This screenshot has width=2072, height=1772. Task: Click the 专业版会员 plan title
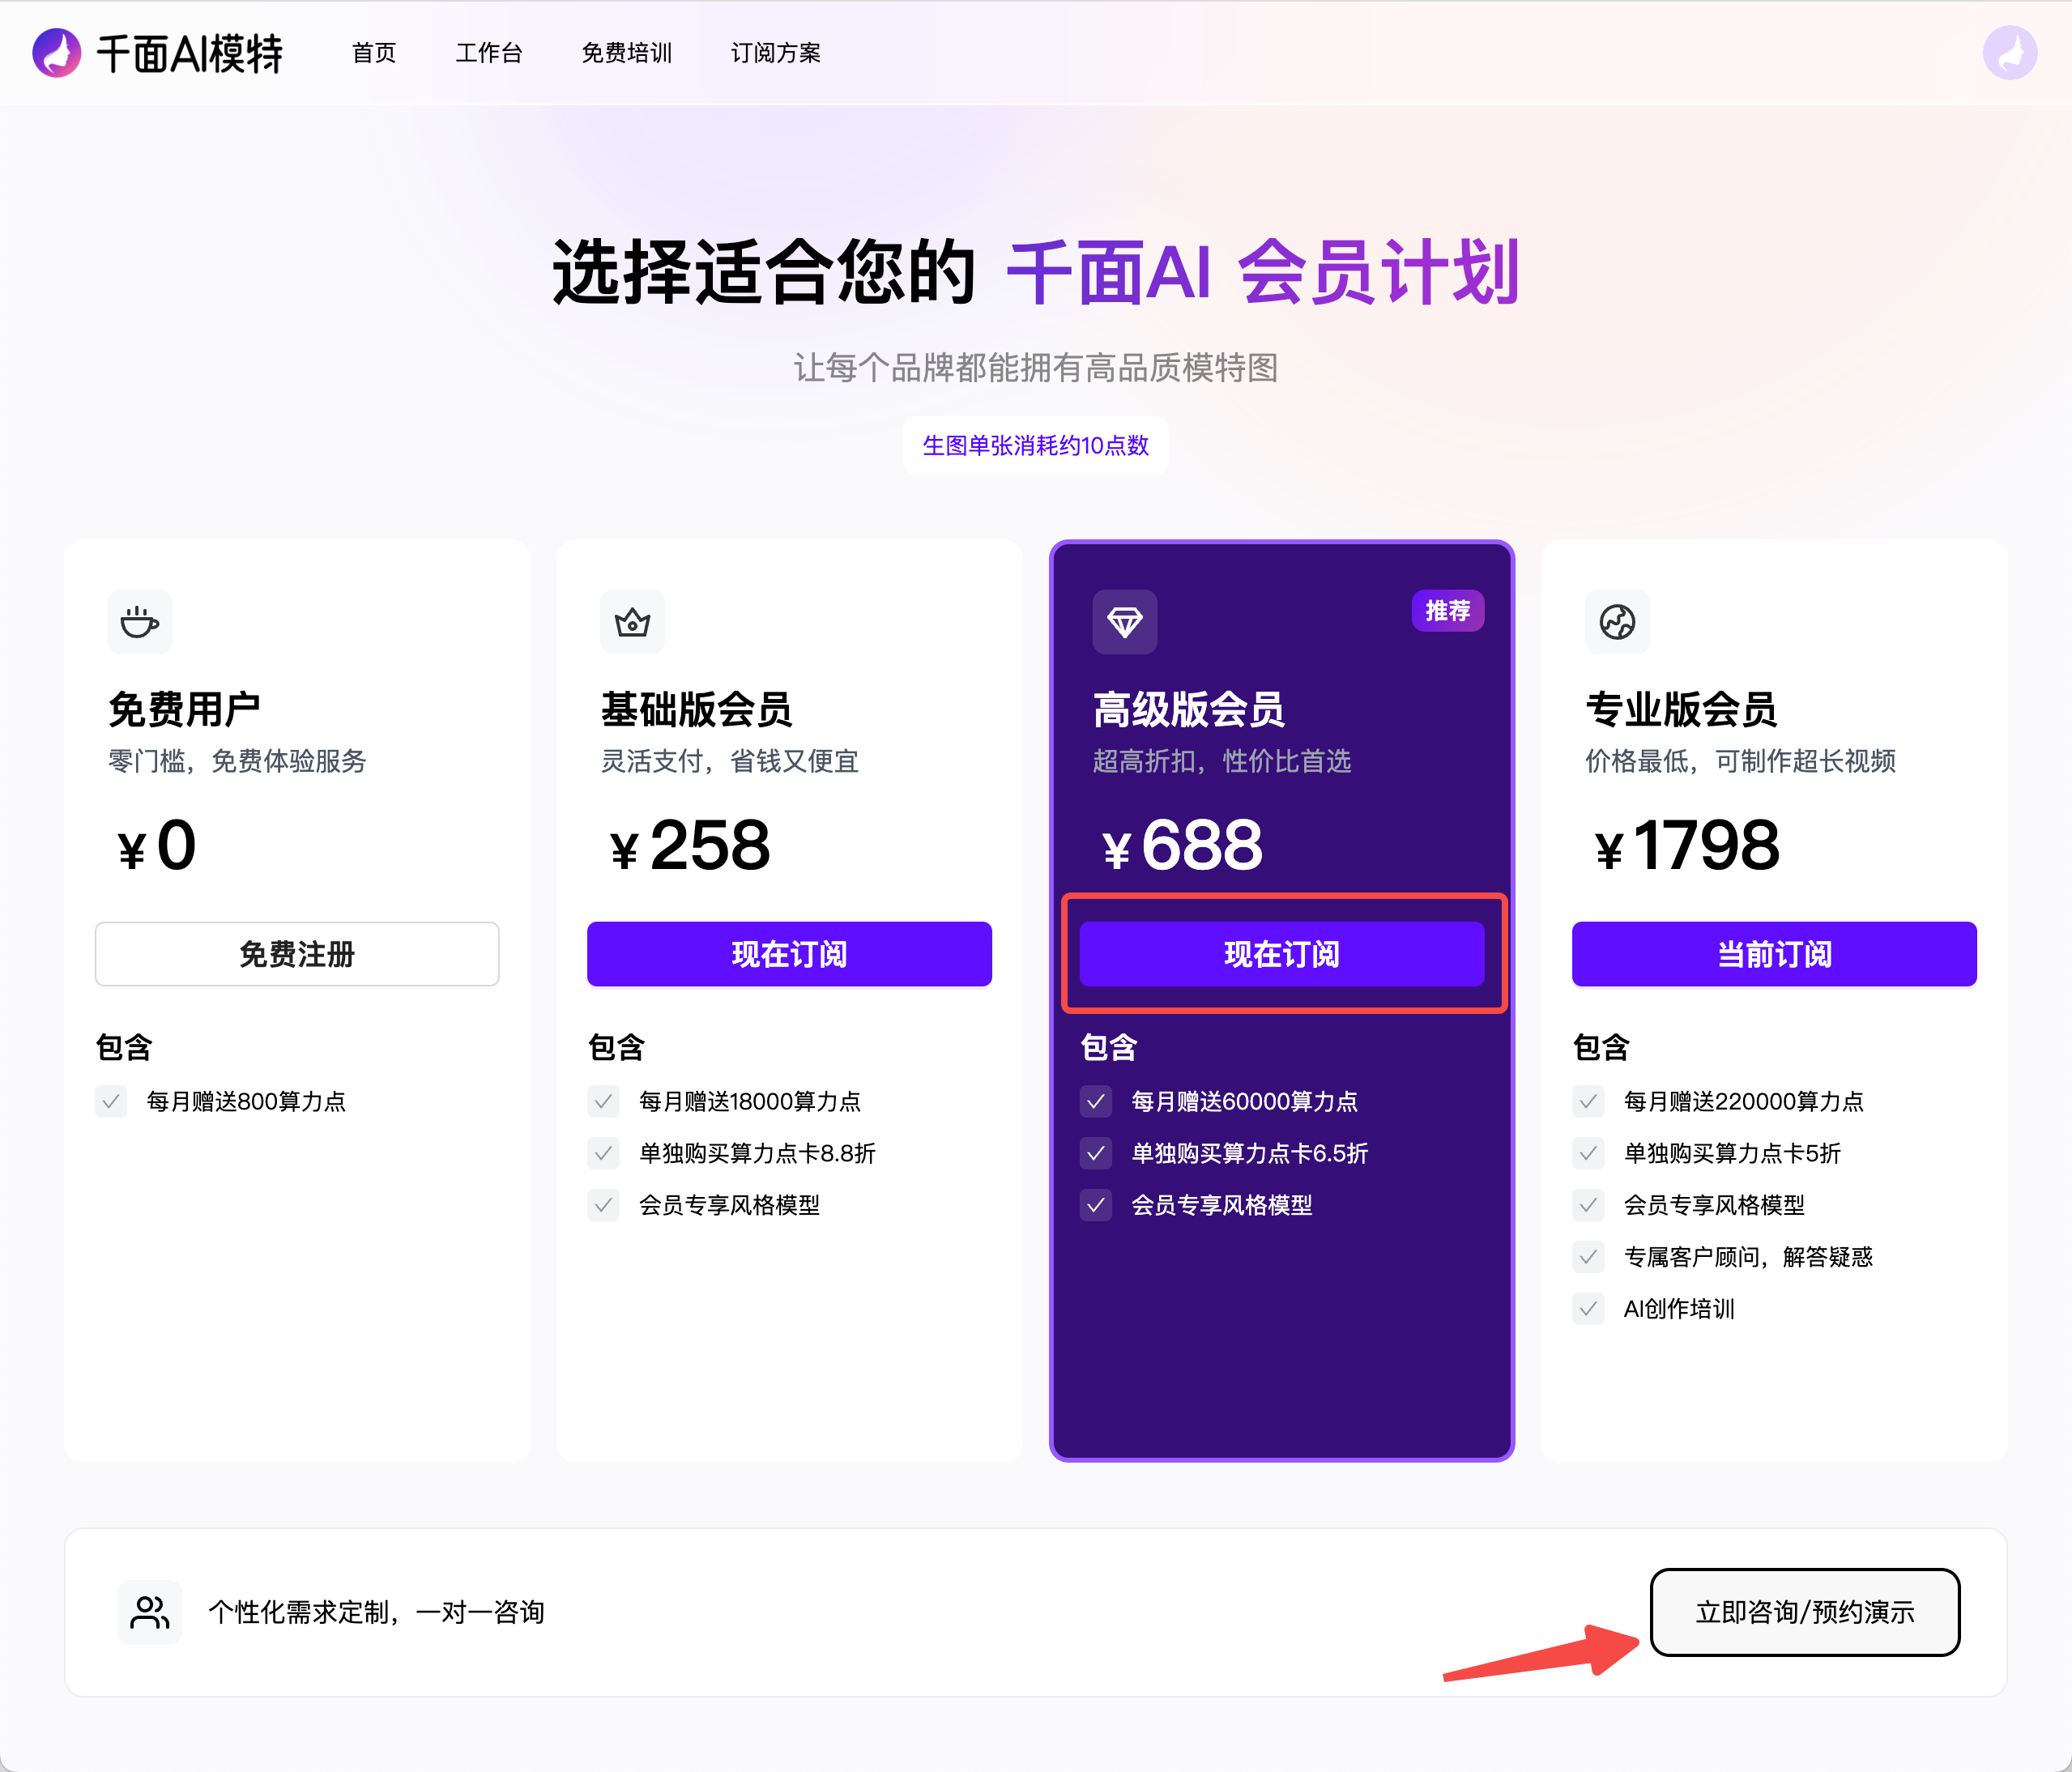pos(1681,710)
